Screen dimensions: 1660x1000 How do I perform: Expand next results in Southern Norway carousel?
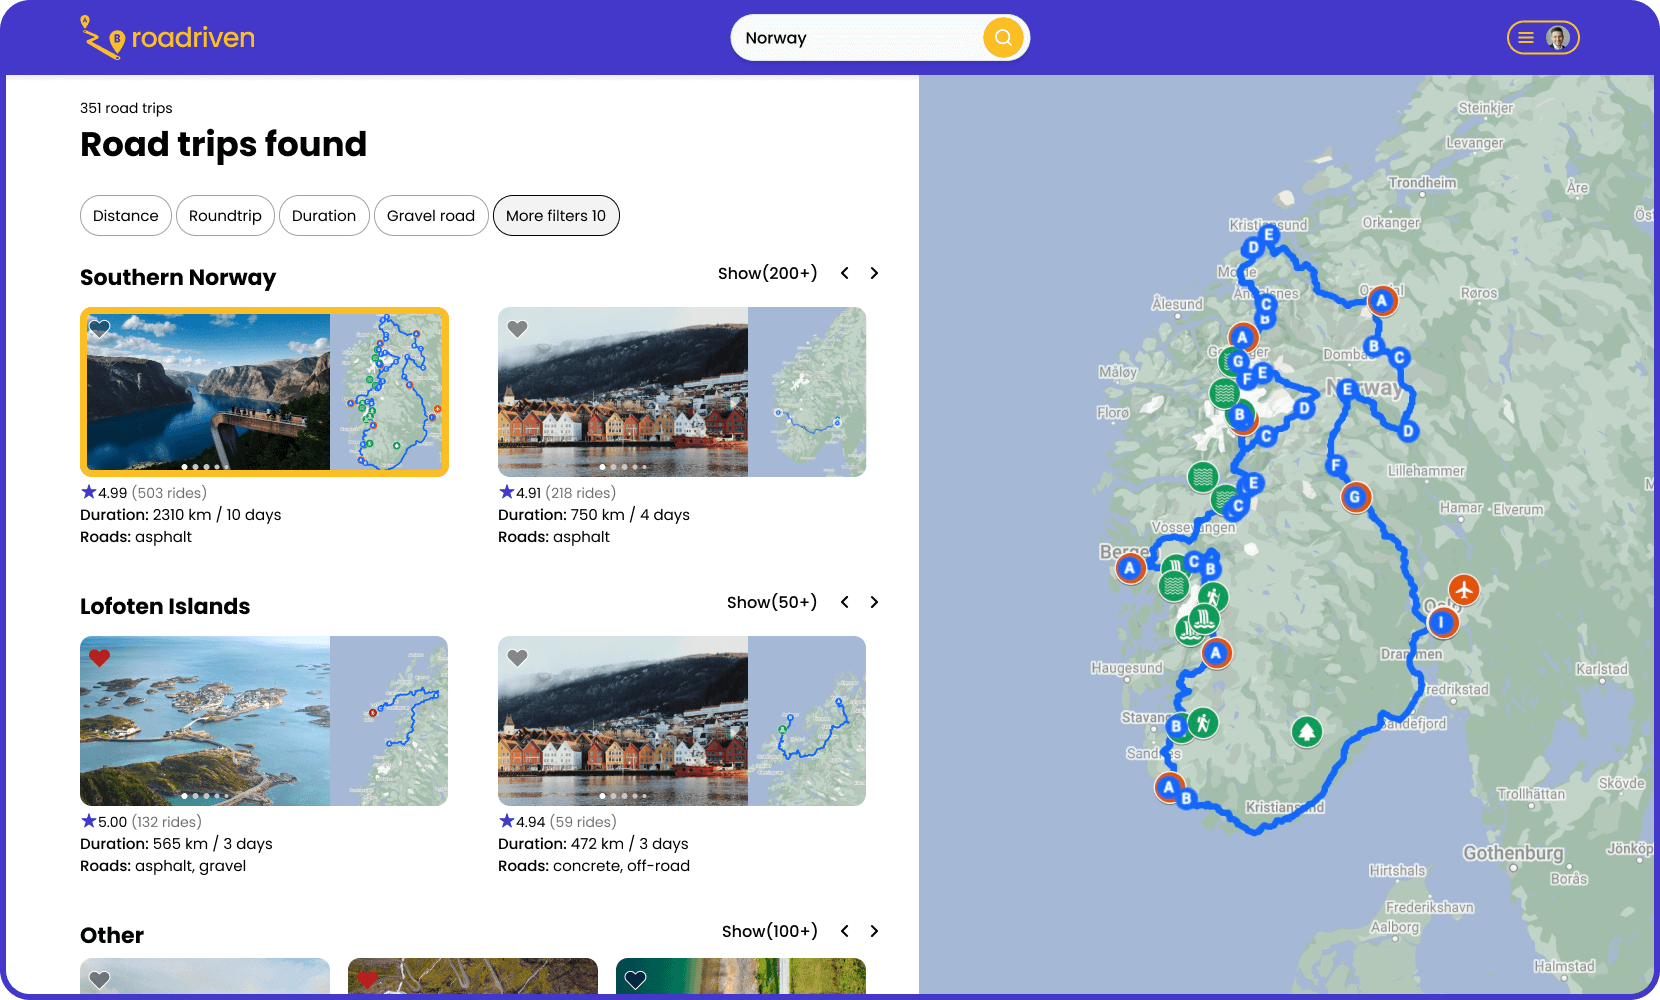point(874,272)
